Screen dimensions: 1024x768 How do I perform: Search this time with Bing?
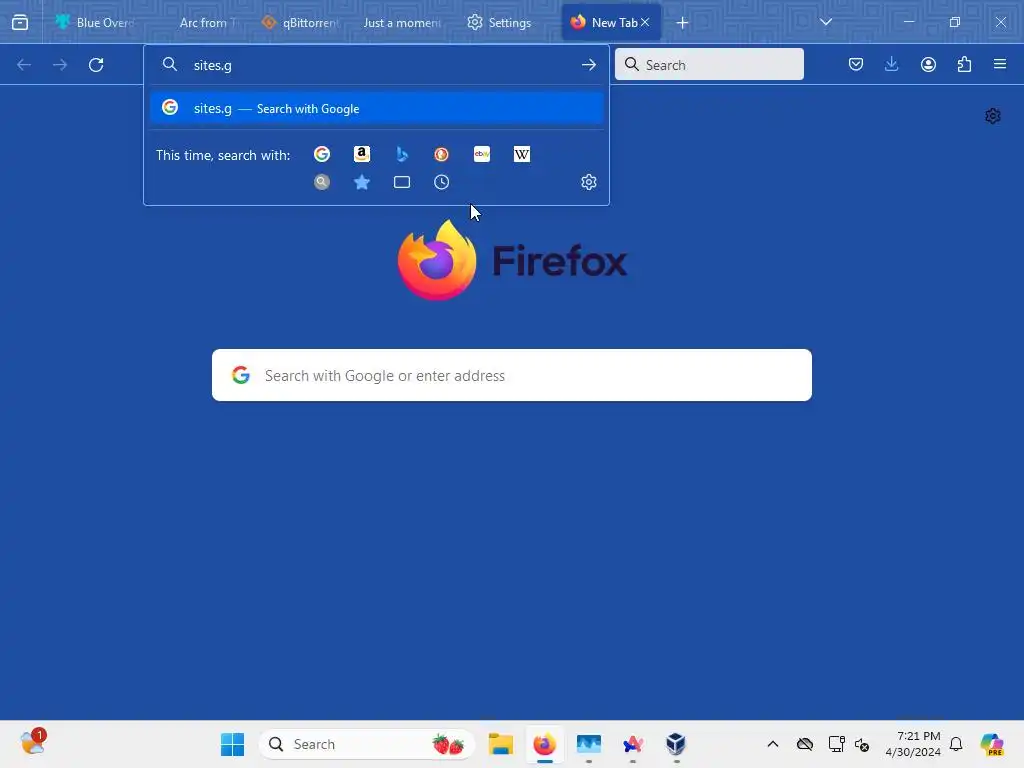tap(402, 154)
